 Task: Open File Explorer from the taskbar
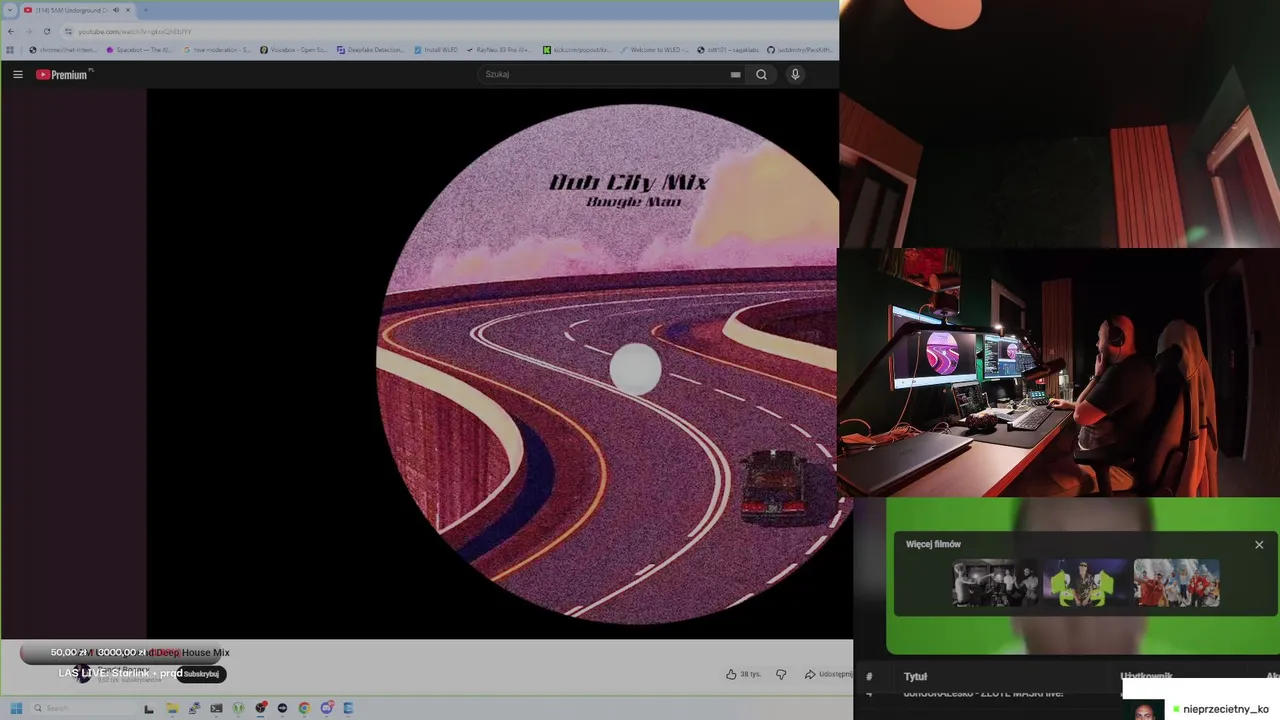pos(172,708)
